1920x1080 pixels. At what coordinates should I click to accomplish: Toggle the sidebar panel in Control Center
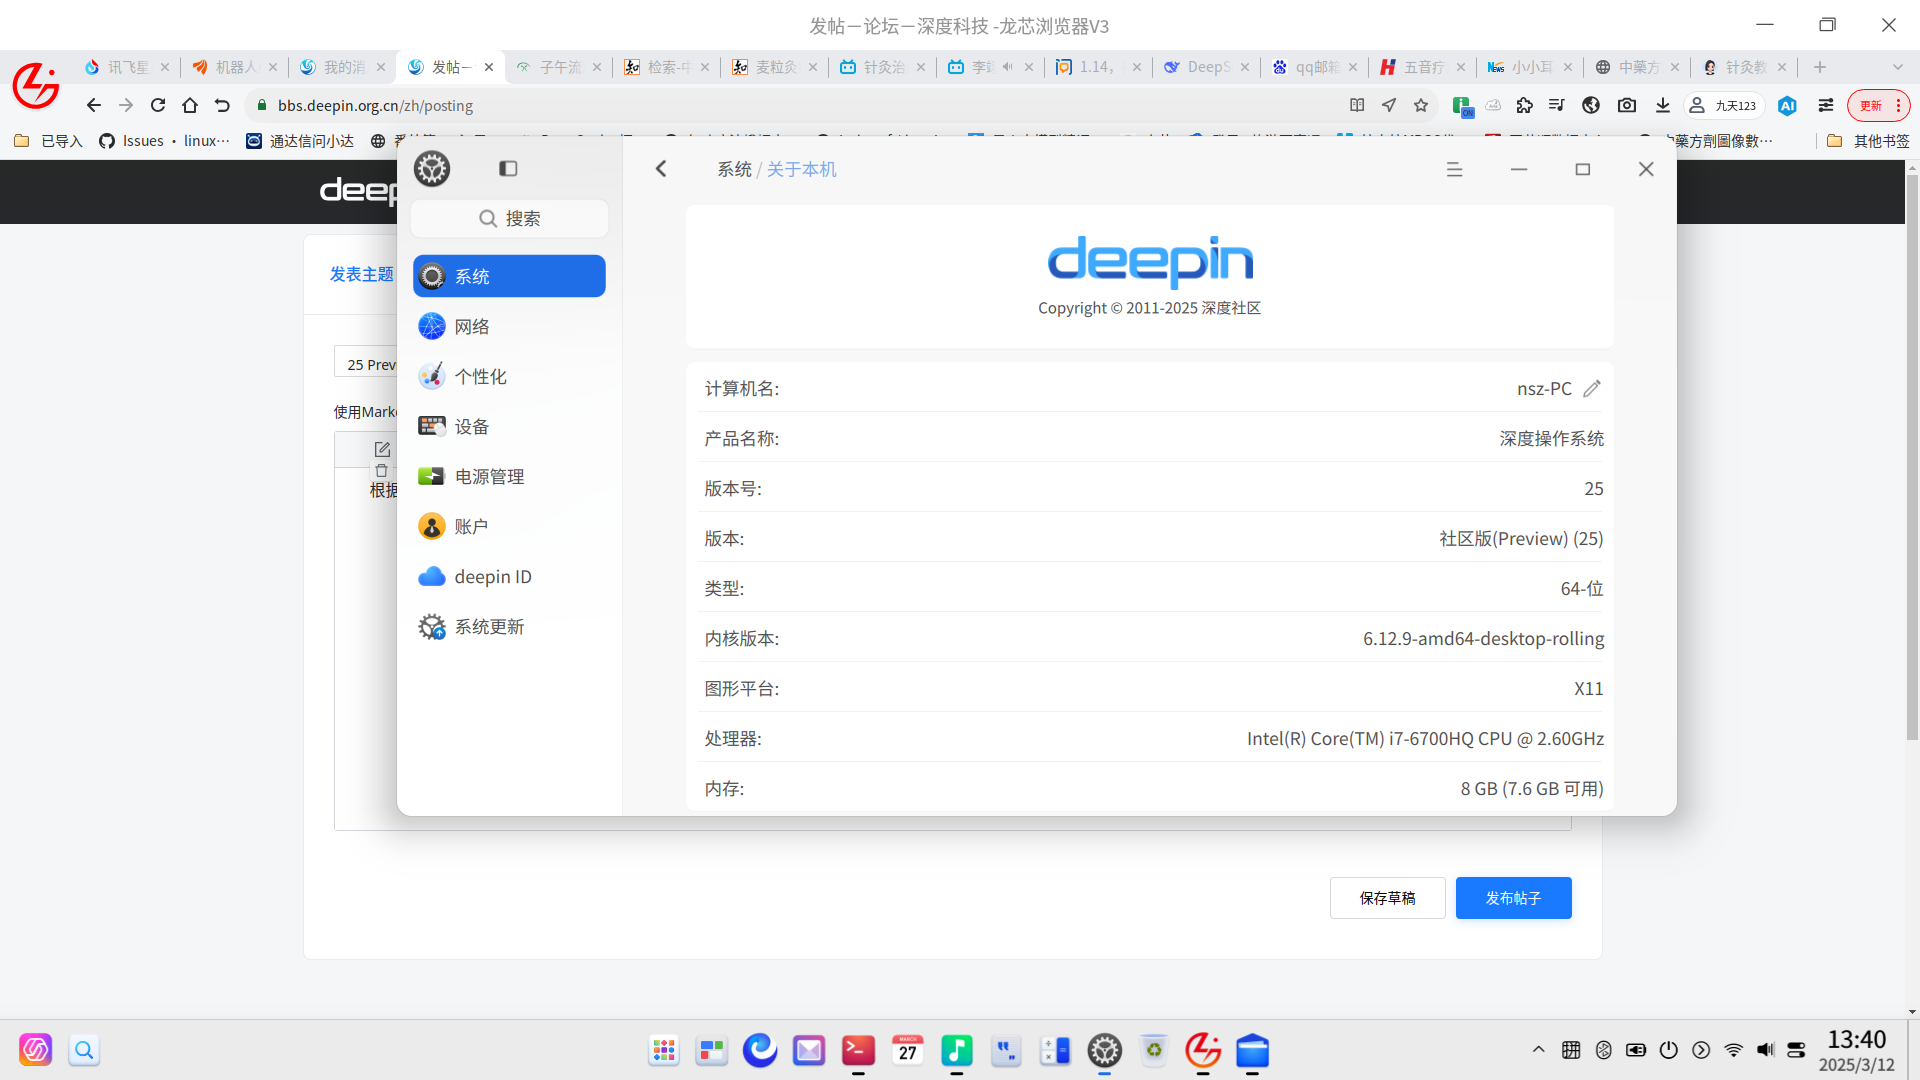[x=508, y=169]
